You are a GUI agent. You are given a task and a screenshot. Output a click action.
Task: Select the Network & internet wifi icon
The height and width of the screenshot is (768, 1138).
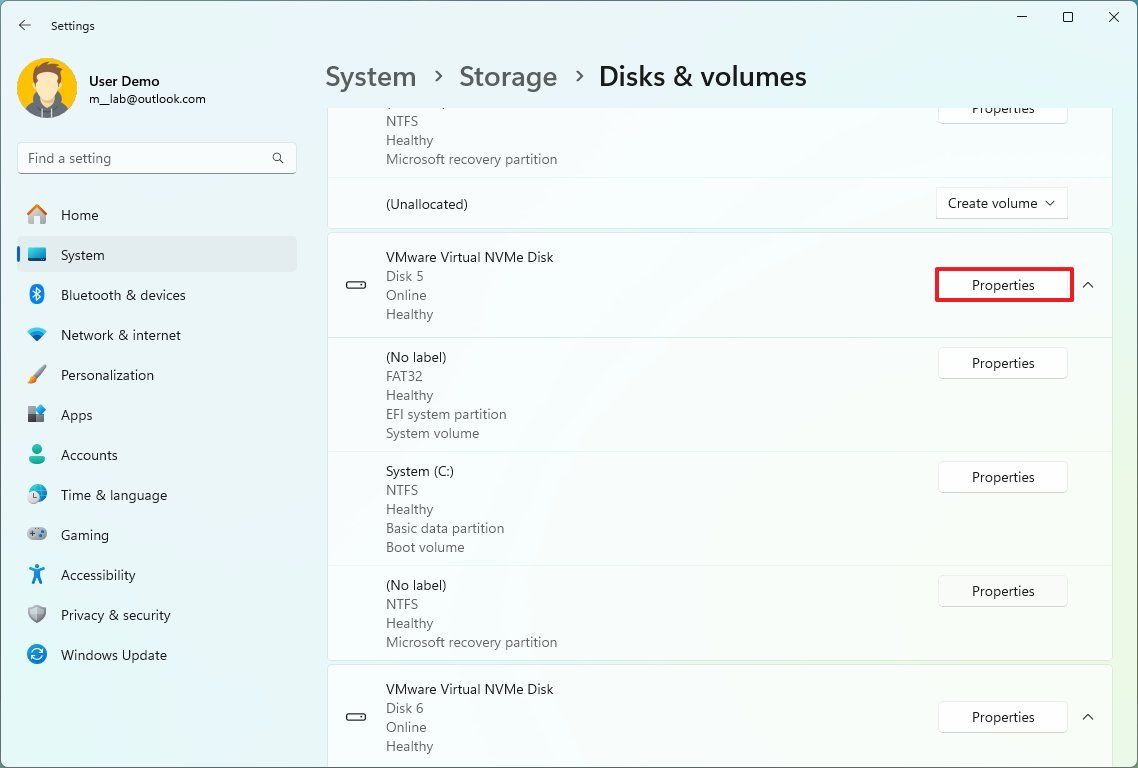[37, 335]
